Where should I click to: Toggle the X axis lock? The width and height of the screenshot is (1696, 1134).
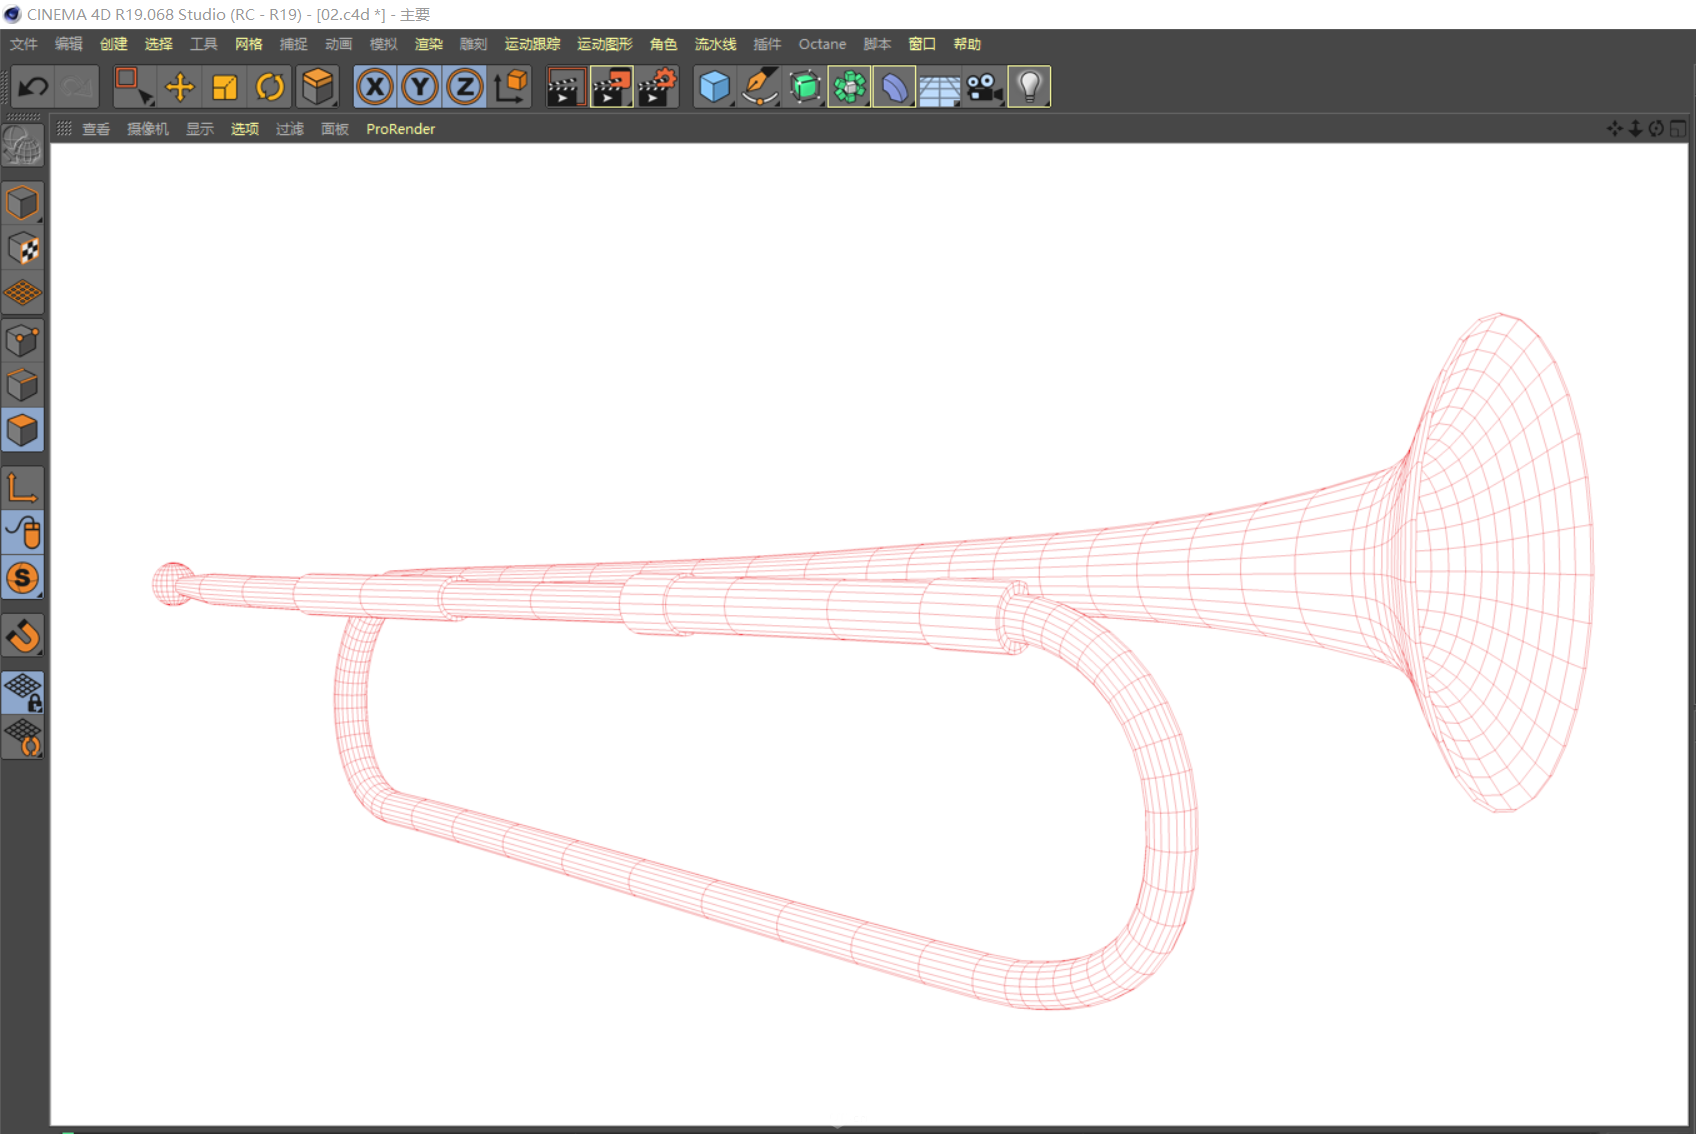coord(375,87)
